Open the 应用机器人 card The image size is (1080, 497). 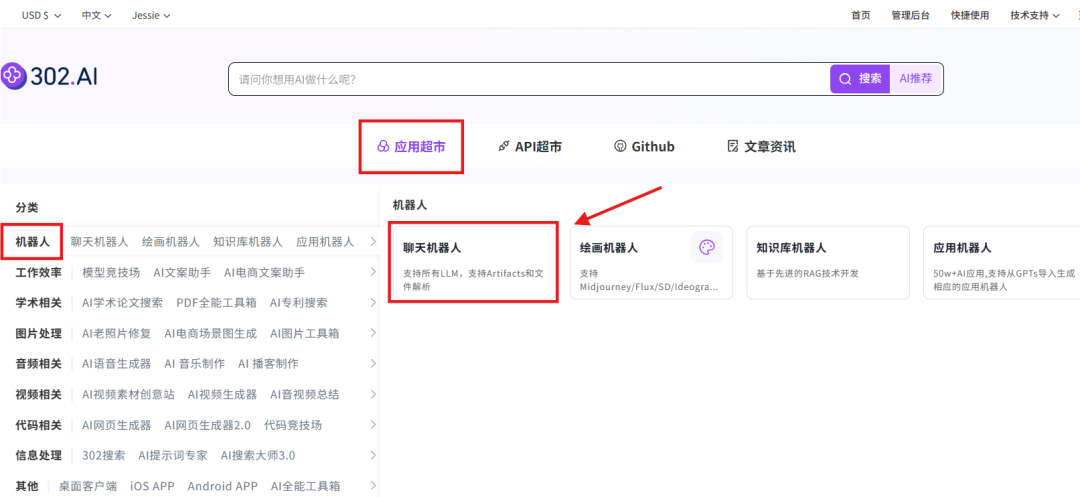click(x=1002, y=262)
